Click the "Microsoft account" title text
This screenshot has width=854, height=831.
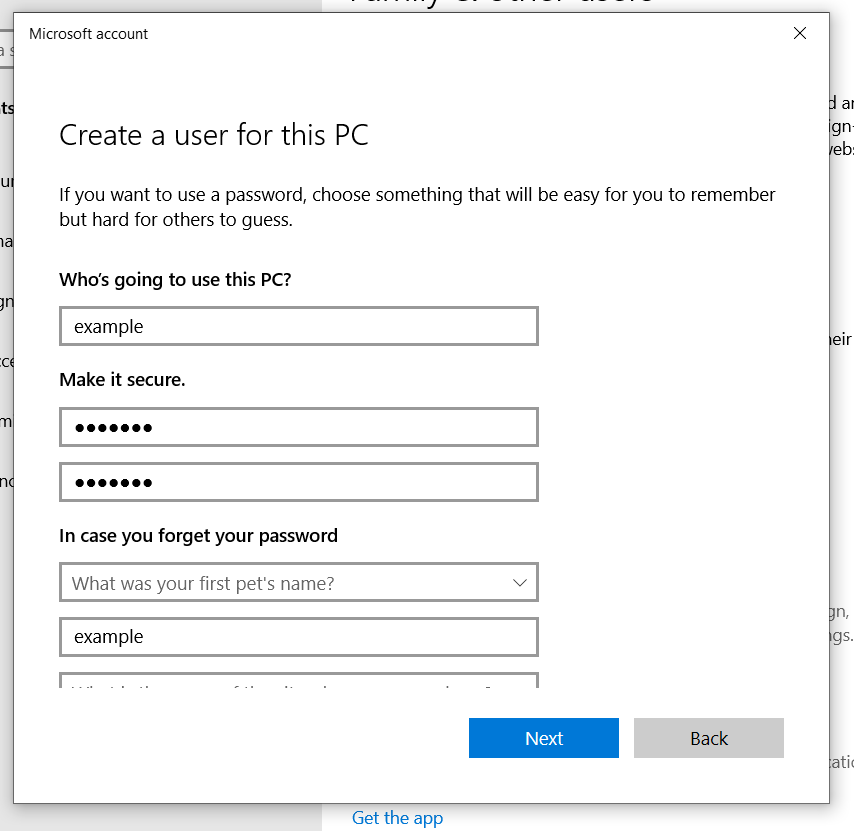[88, 34]
